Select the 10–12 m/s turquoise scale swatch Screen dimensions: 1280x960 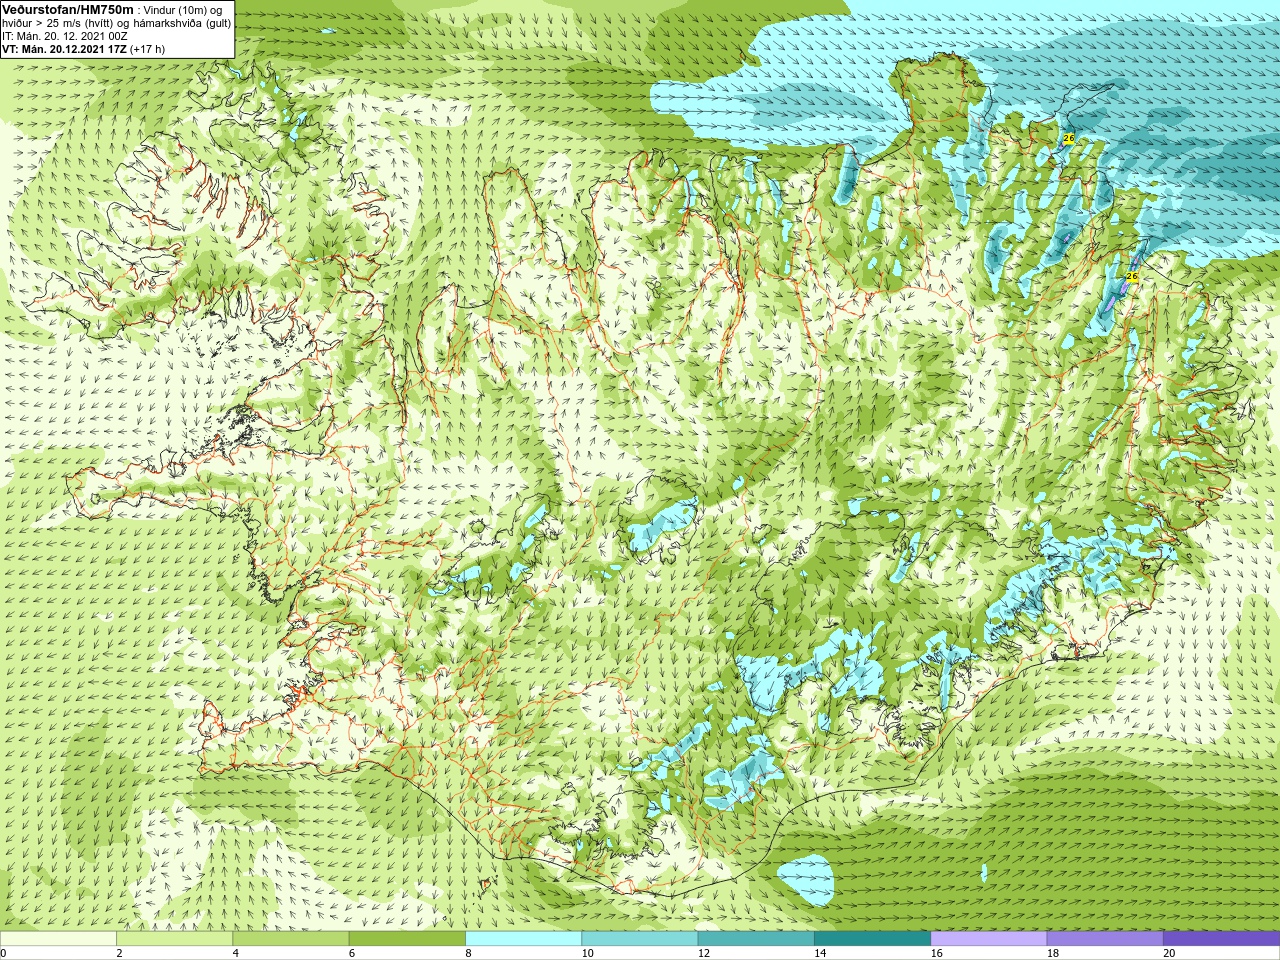tap(640, 939)
